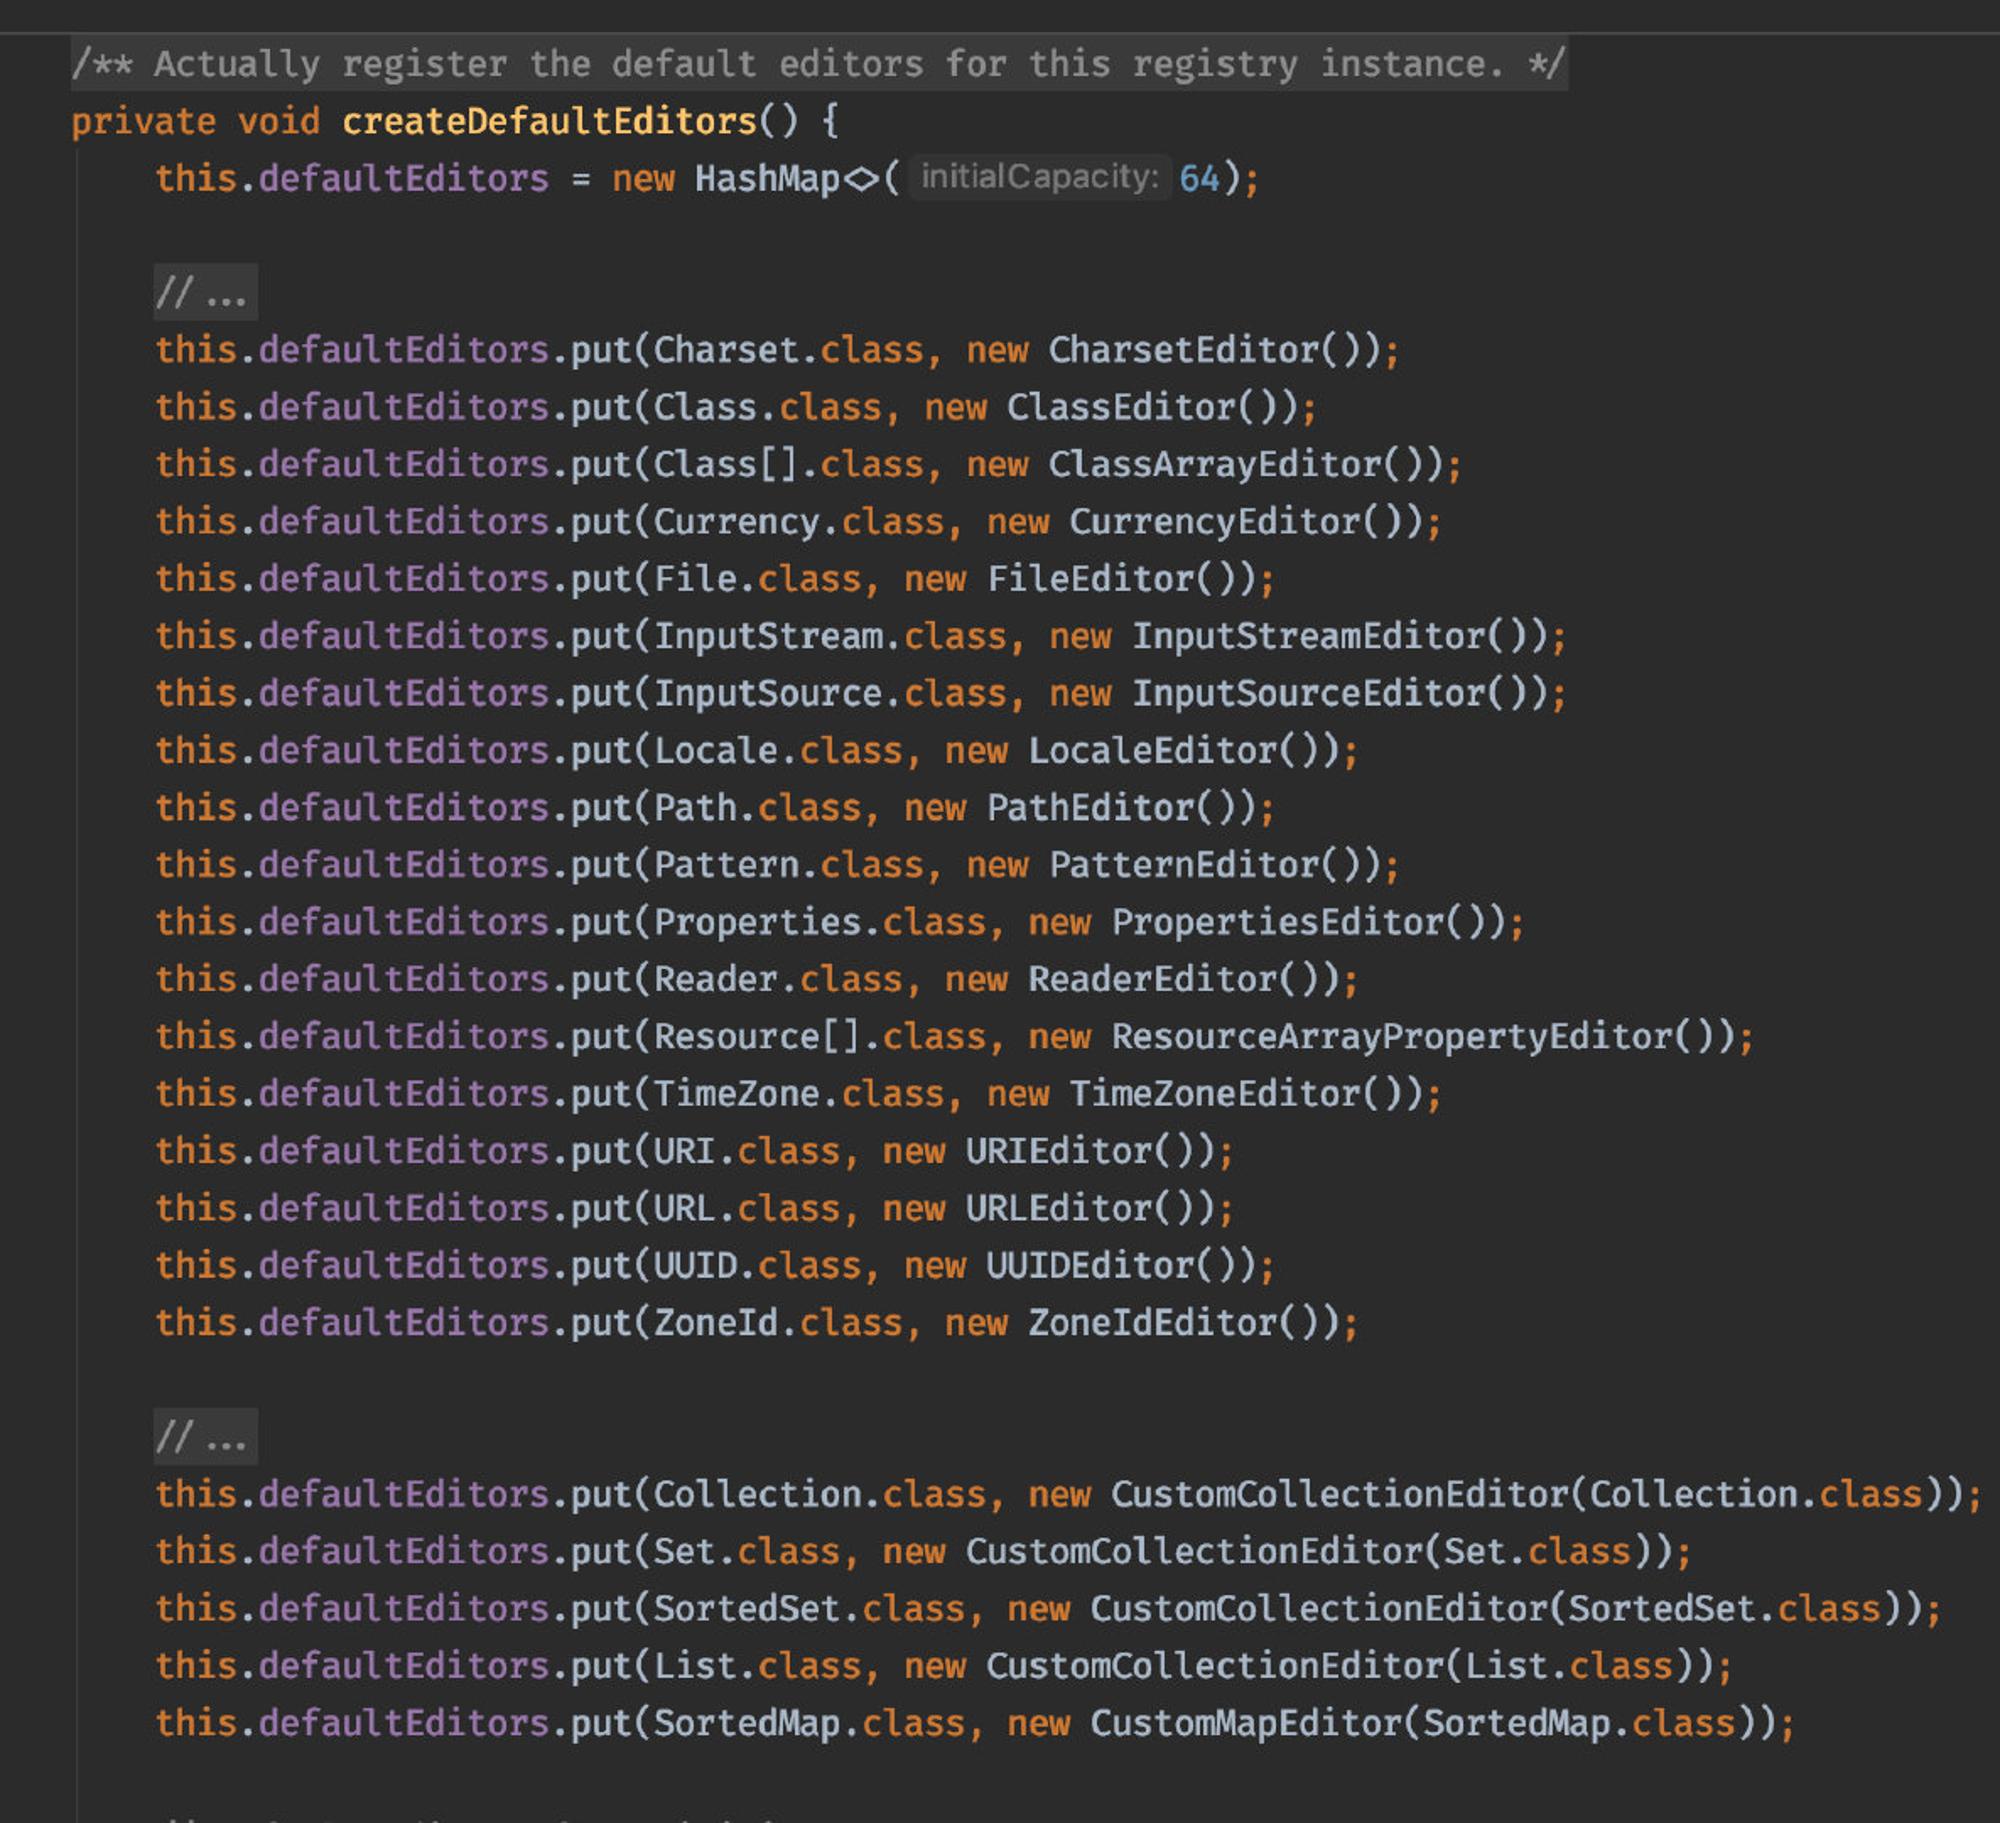Click the PatternEditor class reference
Image resolution: width=2000 pixels, height=1823 pixels.
(x=1184, y=865)
